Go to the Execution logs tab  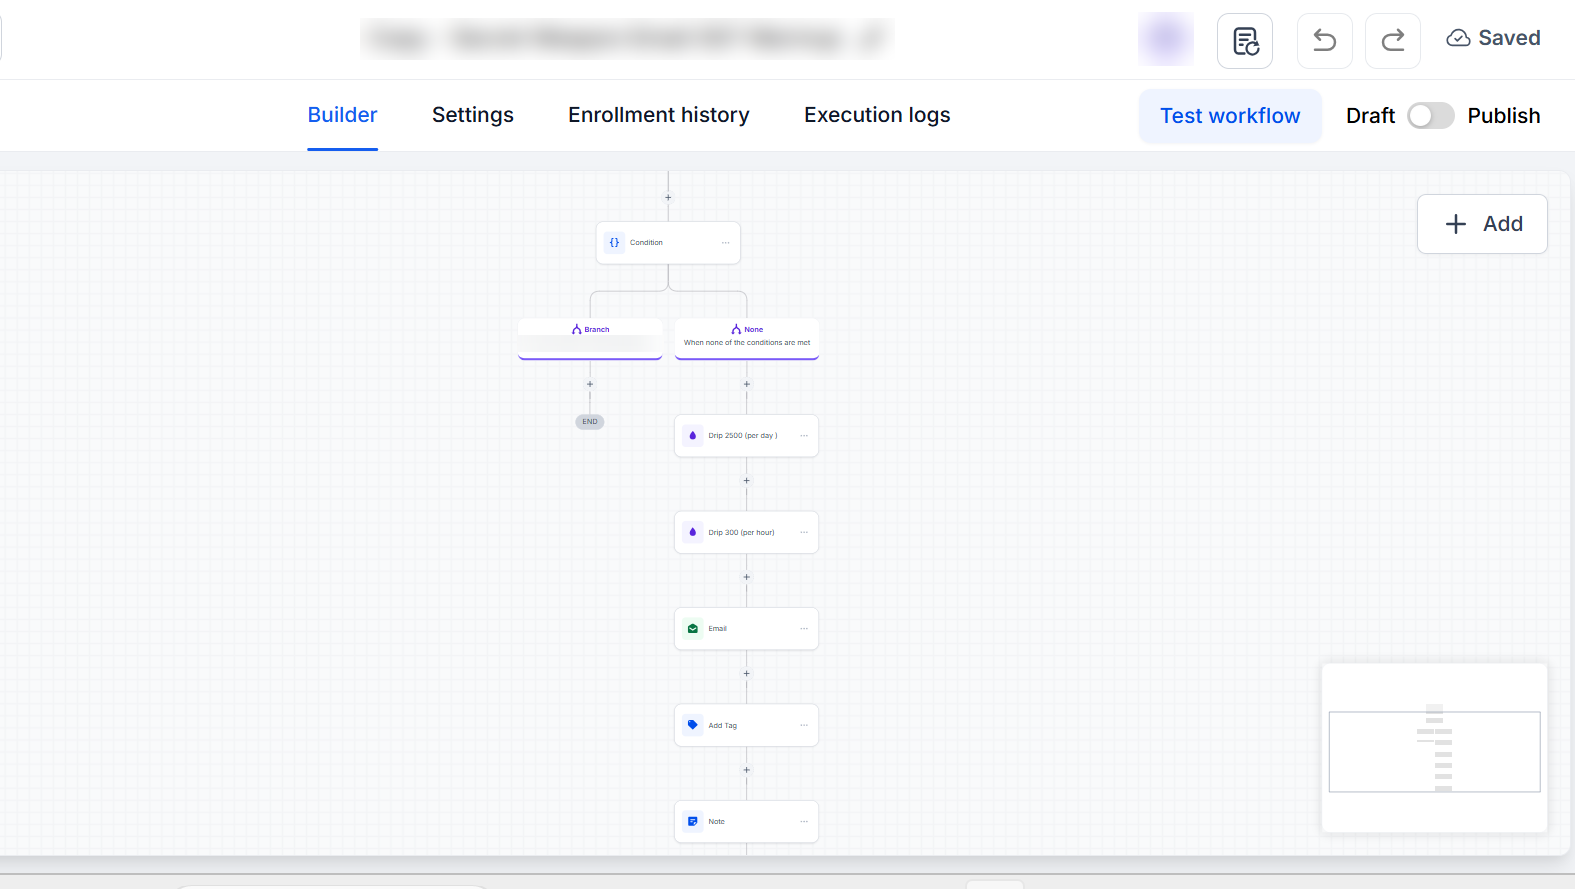click(877, 115)
